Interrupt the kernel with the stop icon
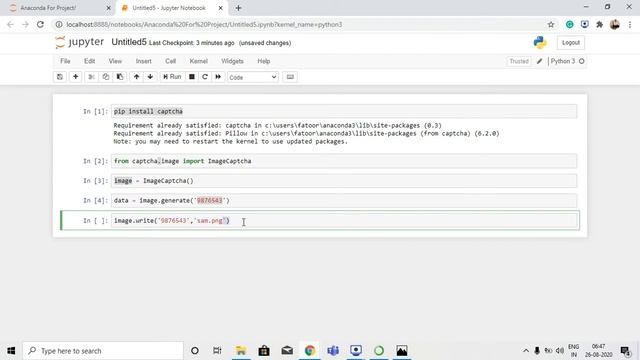 191,77
